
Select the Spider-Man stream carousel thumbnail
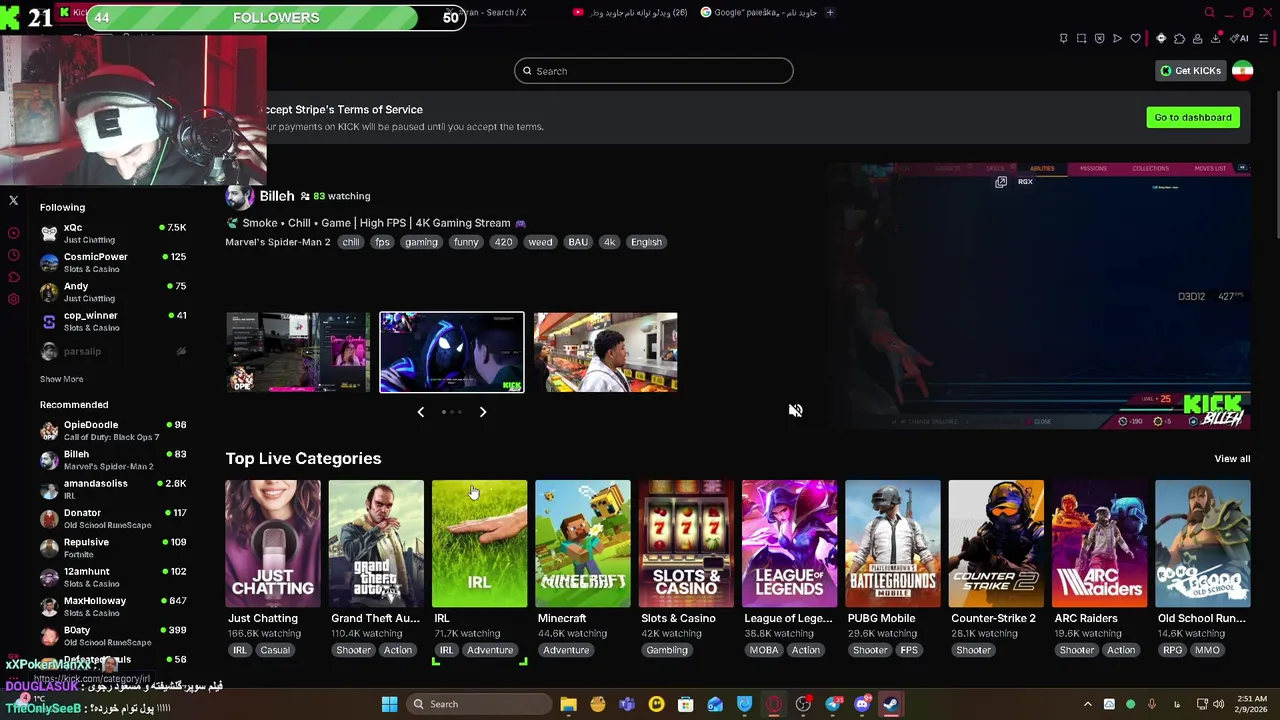(452, 352)
